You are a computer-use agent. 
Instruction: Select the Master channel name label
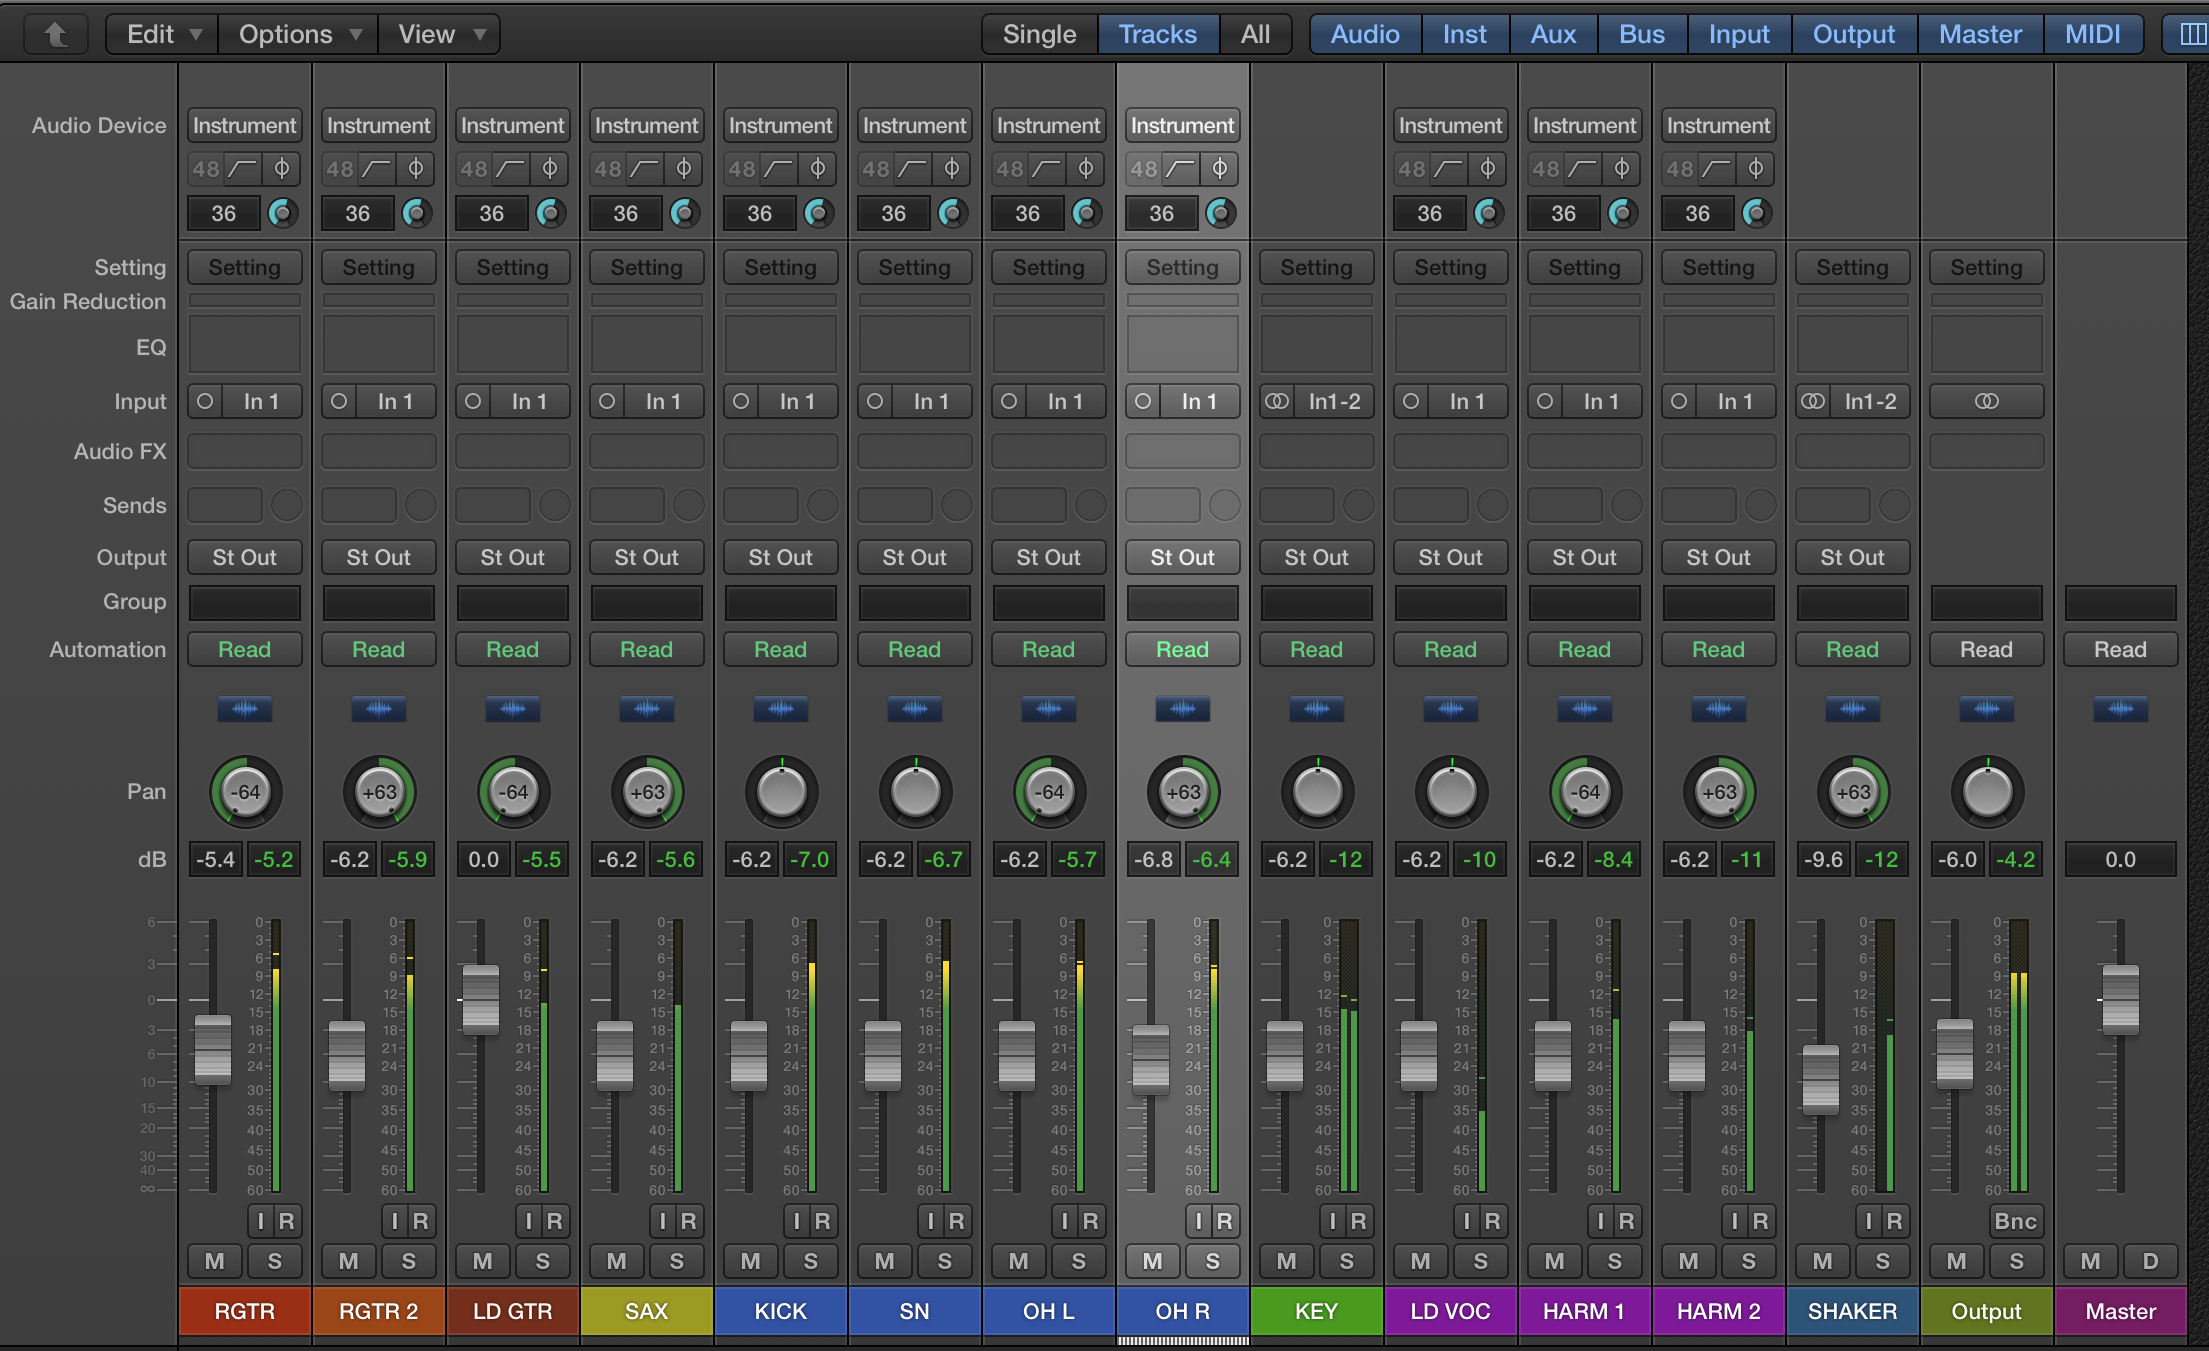pyautogui.click(x=2120, y=1311)
